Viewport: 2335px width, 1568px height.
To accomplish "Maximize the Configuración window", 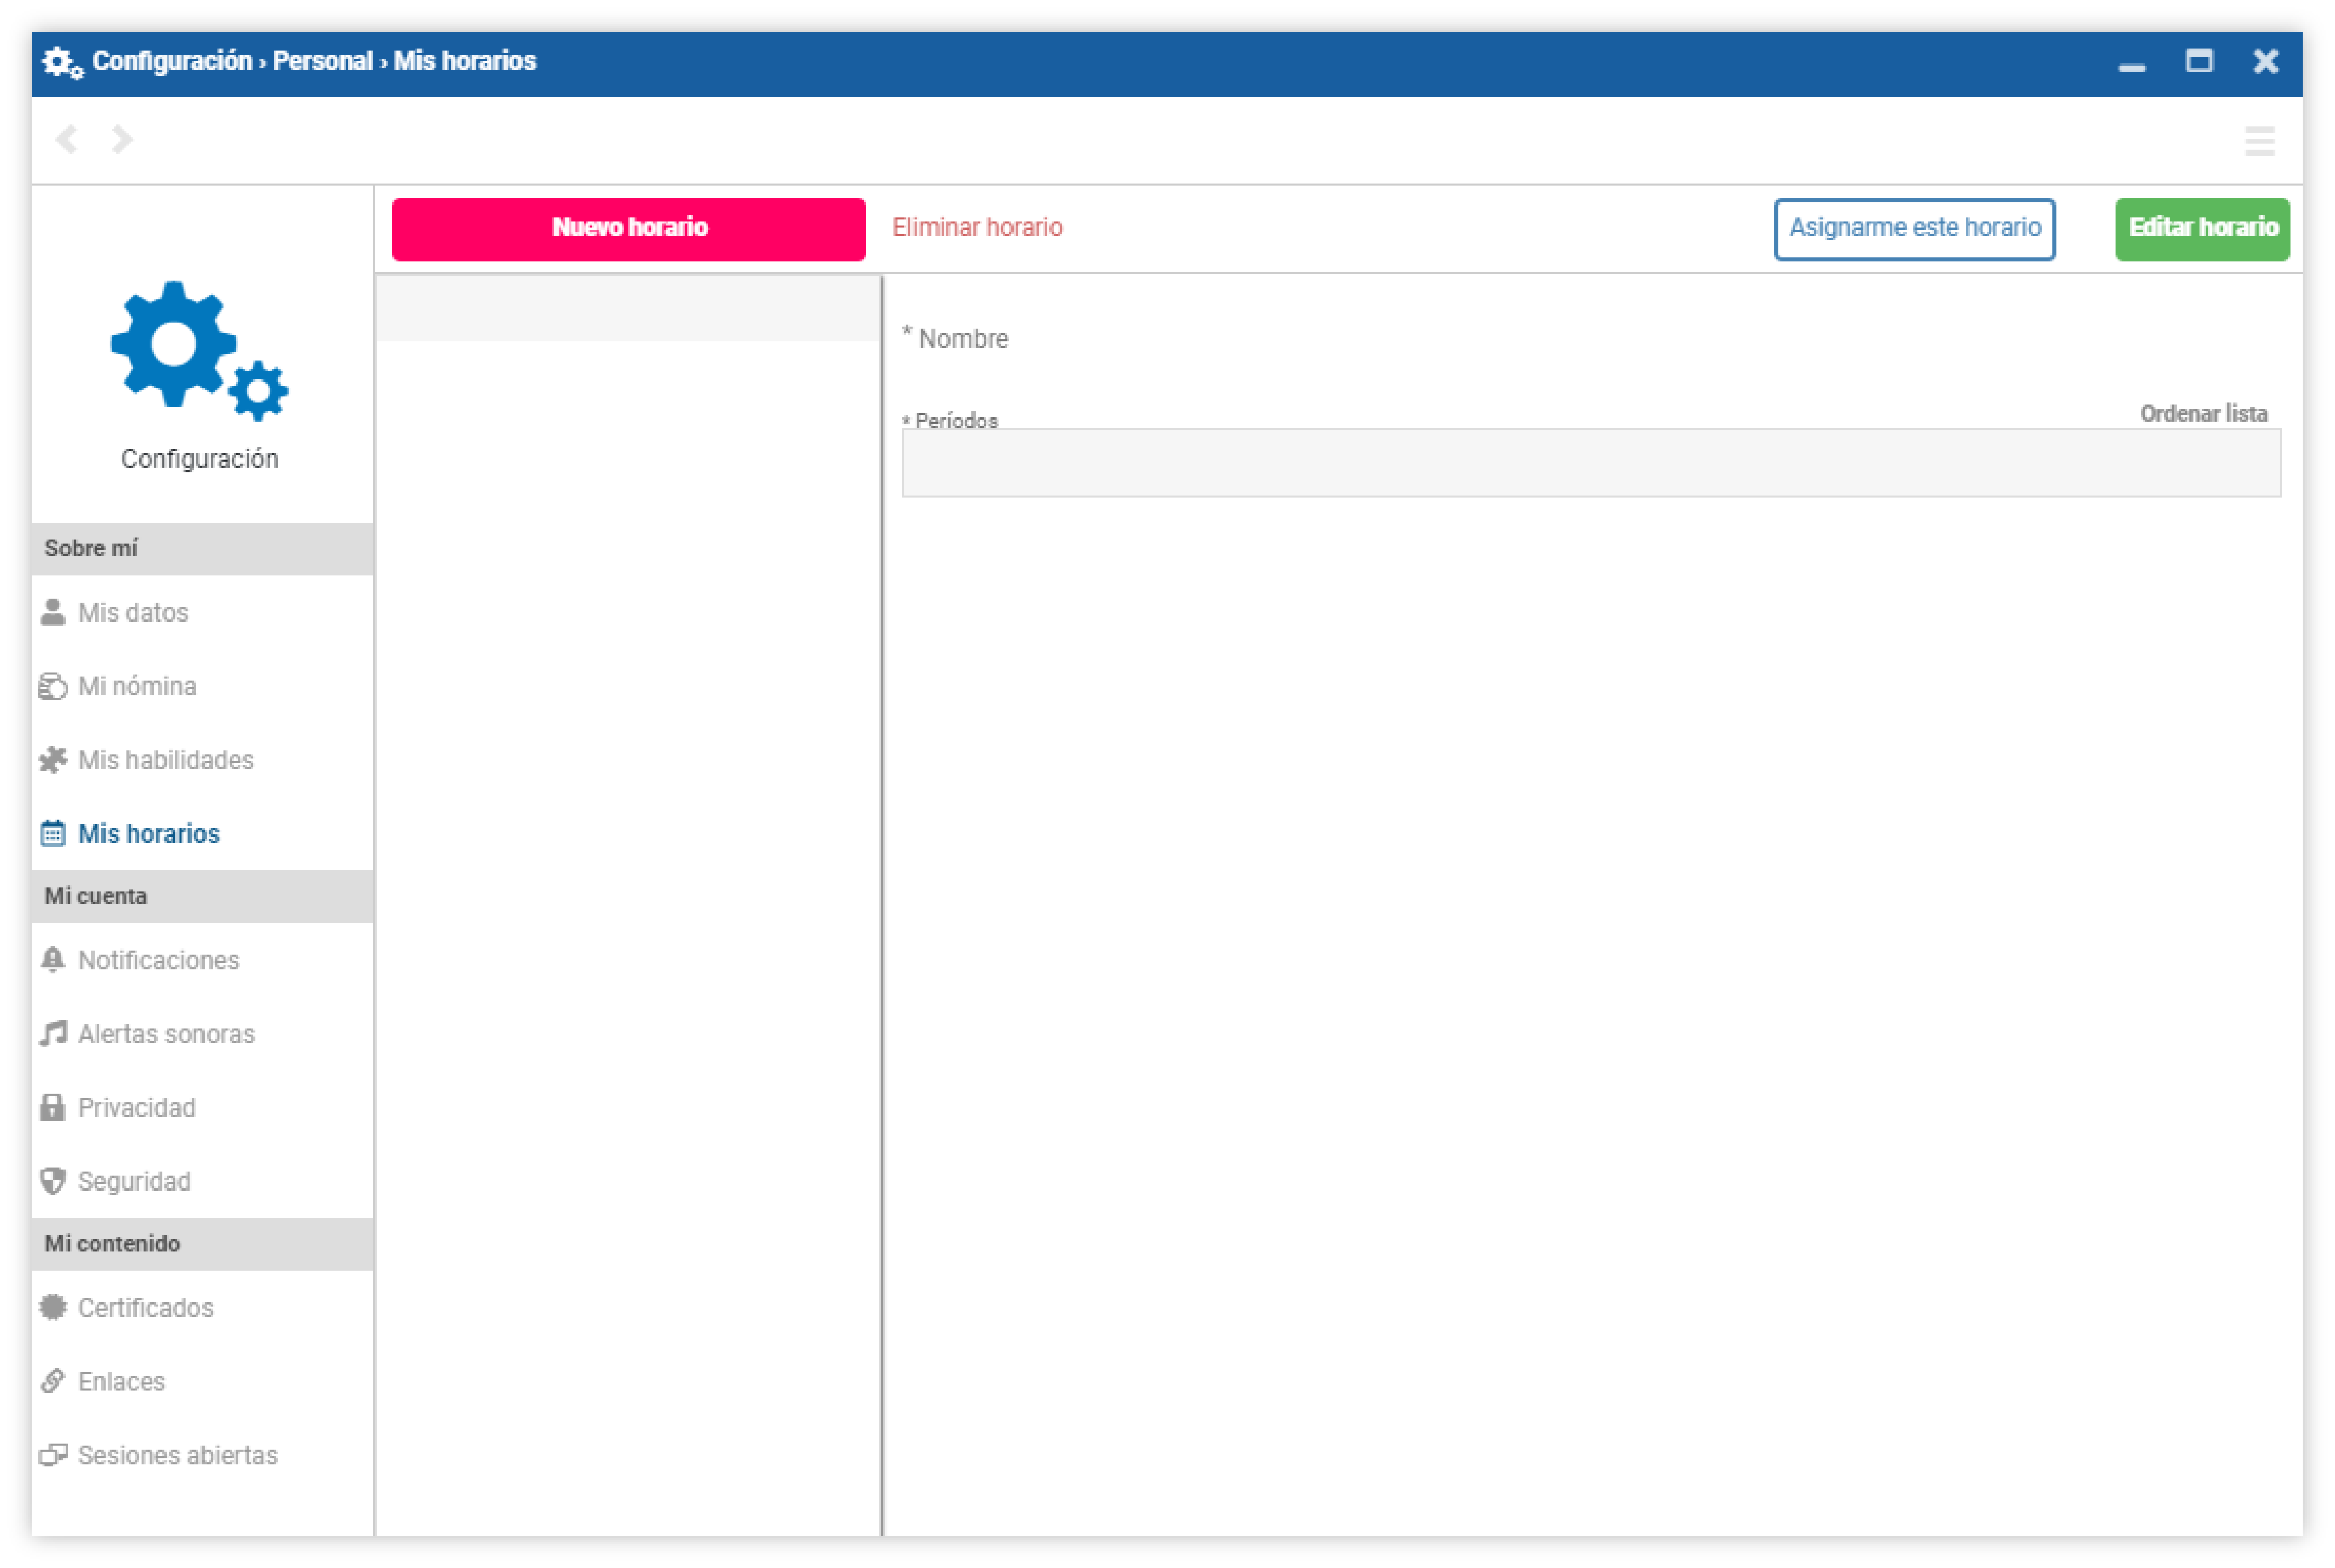I will (2198, 61).
